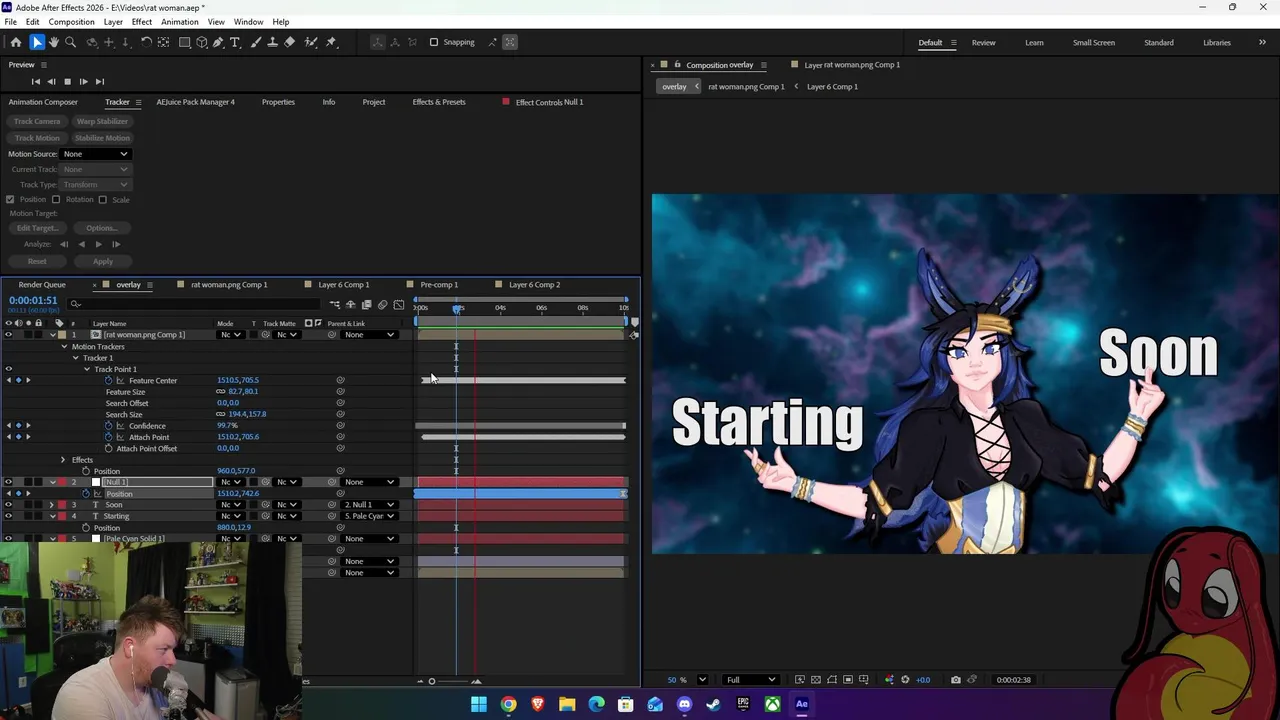Viewport: 1280px width, 720px height.
Task: Expand the Effects group
Action: (x=63, y=460)
